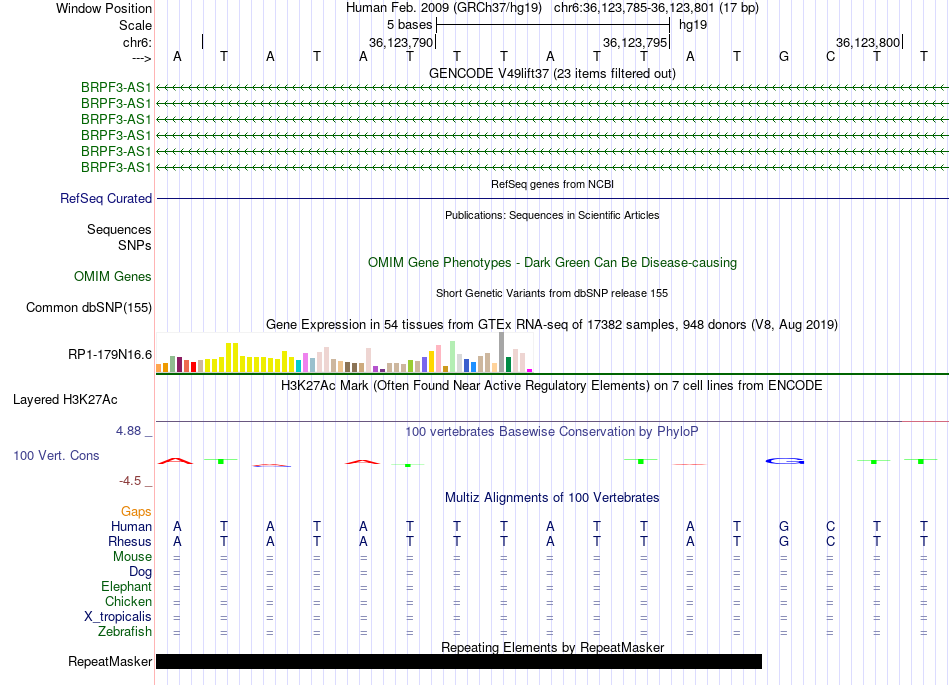This screenshot has width=950, height=685.
Task: Open the RefSeq genes from NCBI title
Action: pyautogui.click(x=552, y=184)
